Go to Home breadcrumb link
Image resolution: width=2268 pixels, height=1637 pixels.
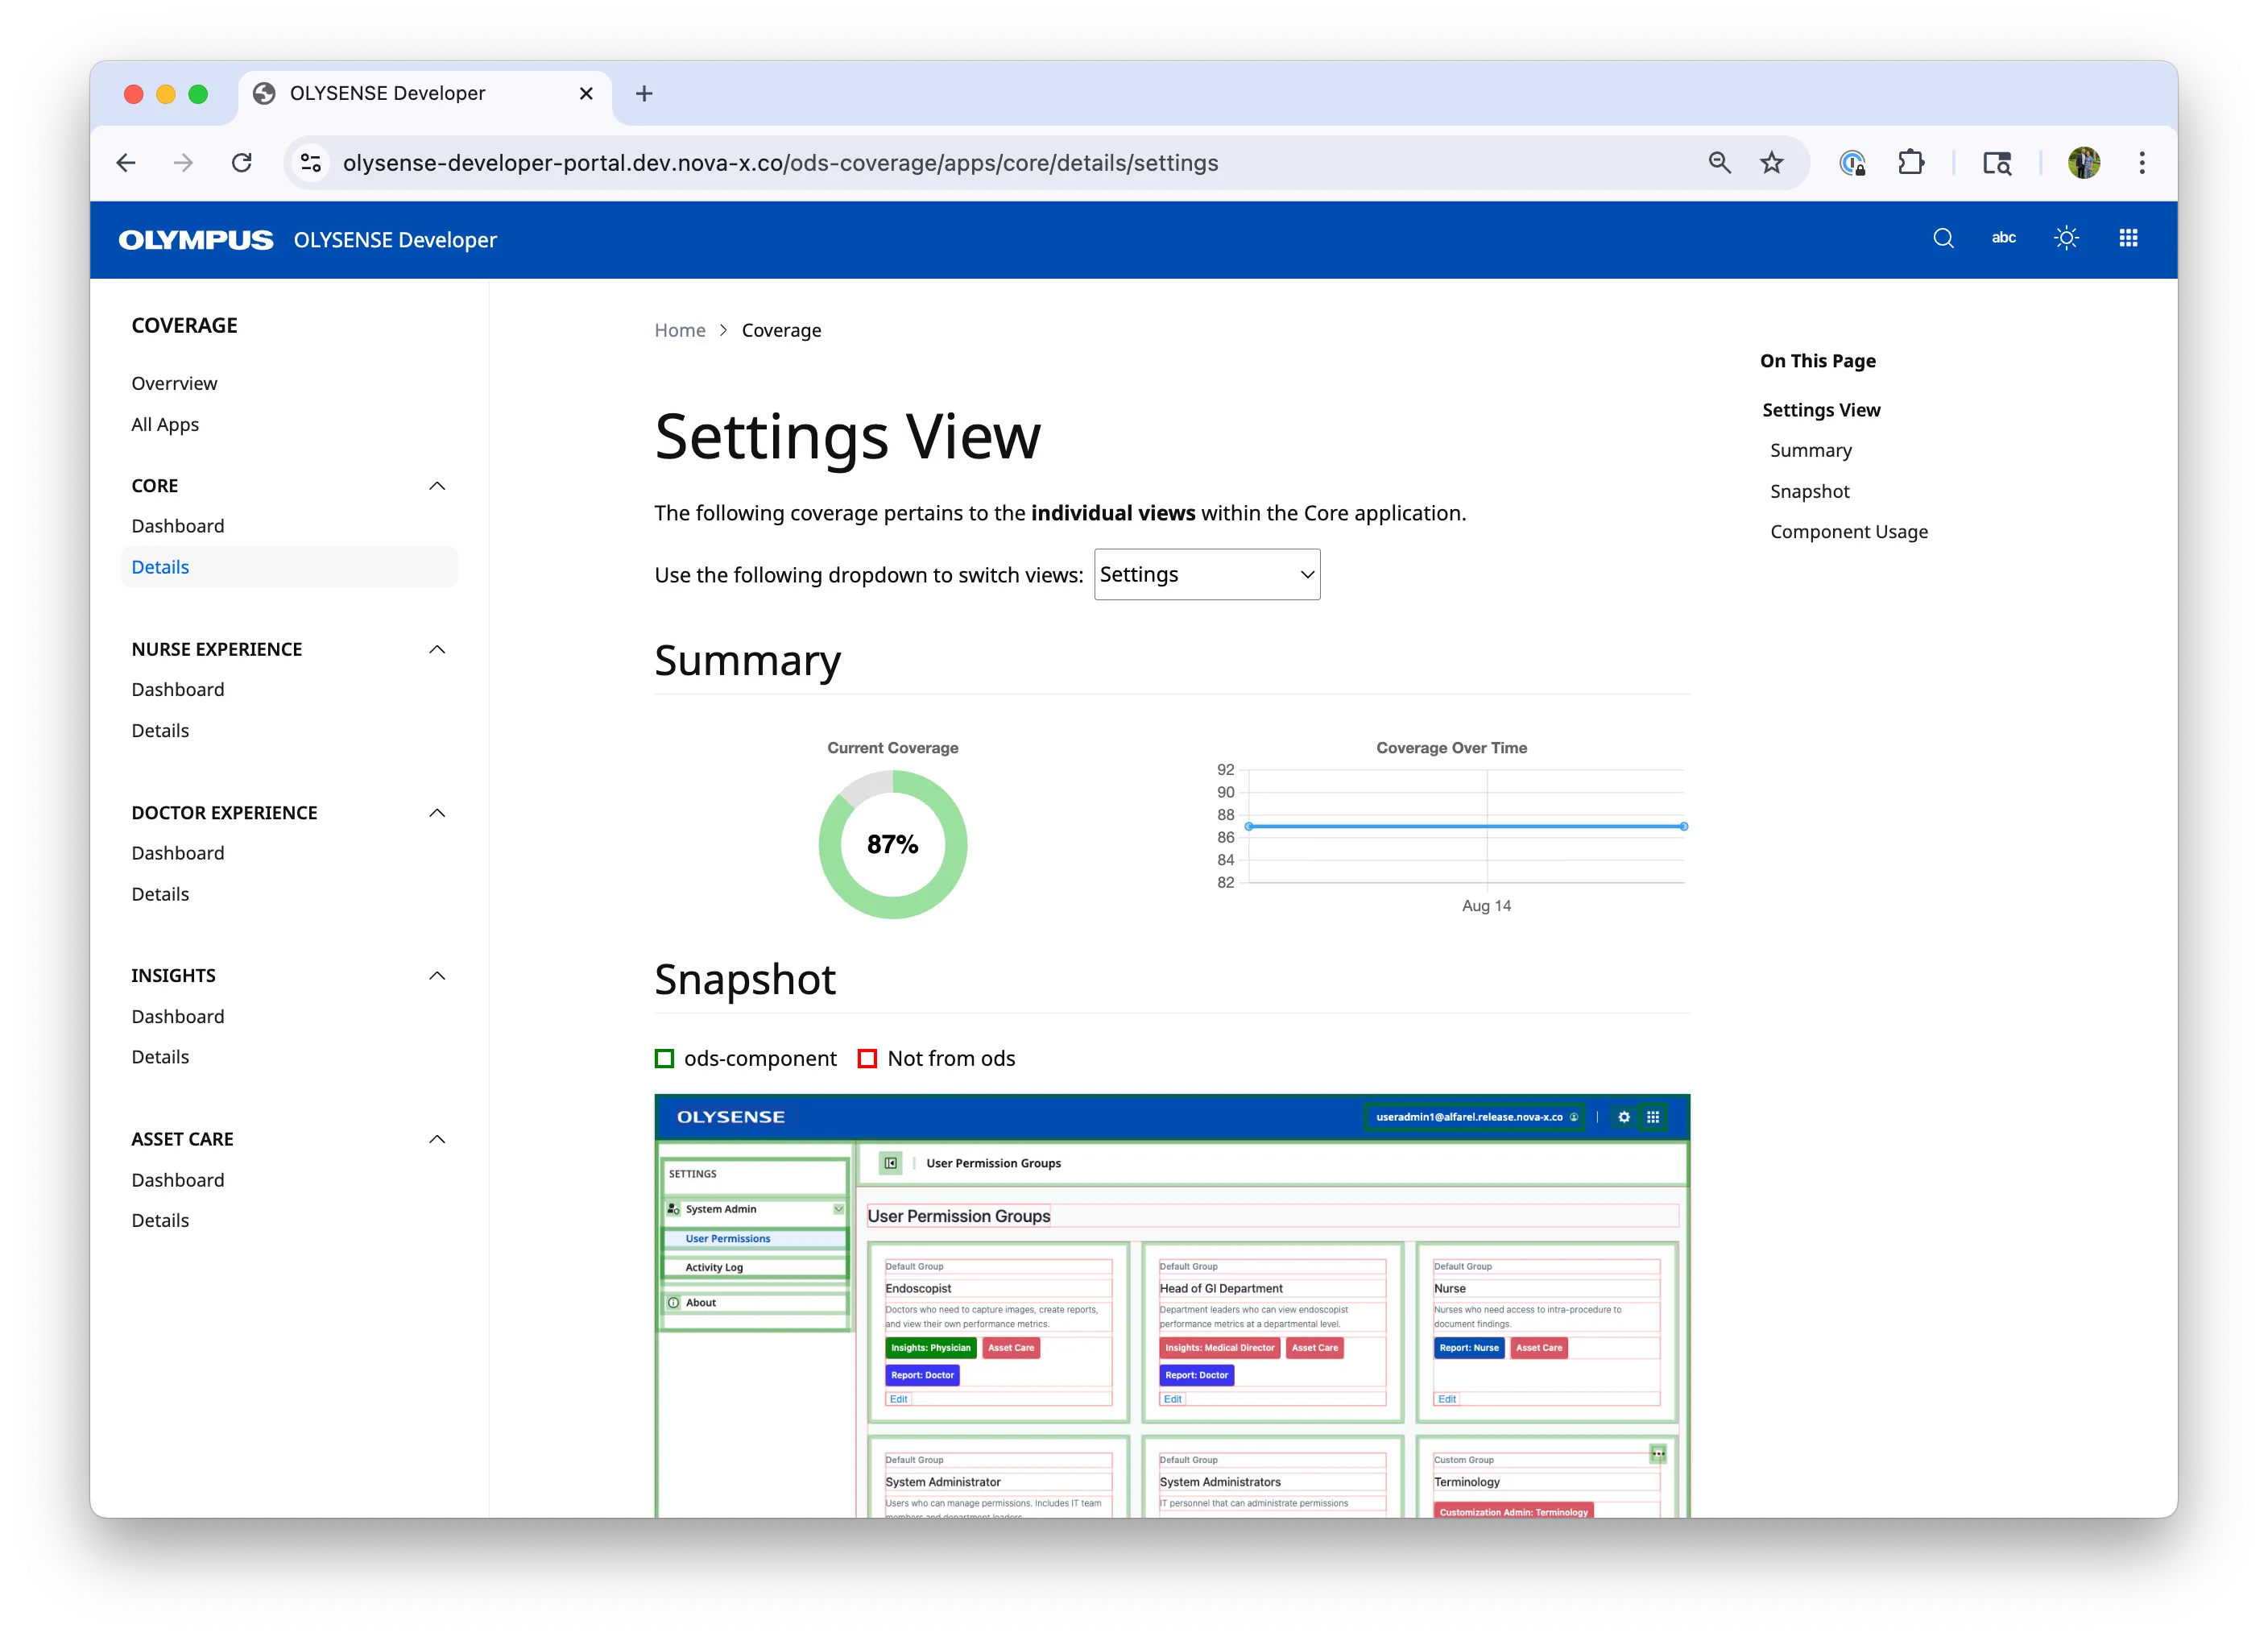pyautogui.click(x=679, y=331)
